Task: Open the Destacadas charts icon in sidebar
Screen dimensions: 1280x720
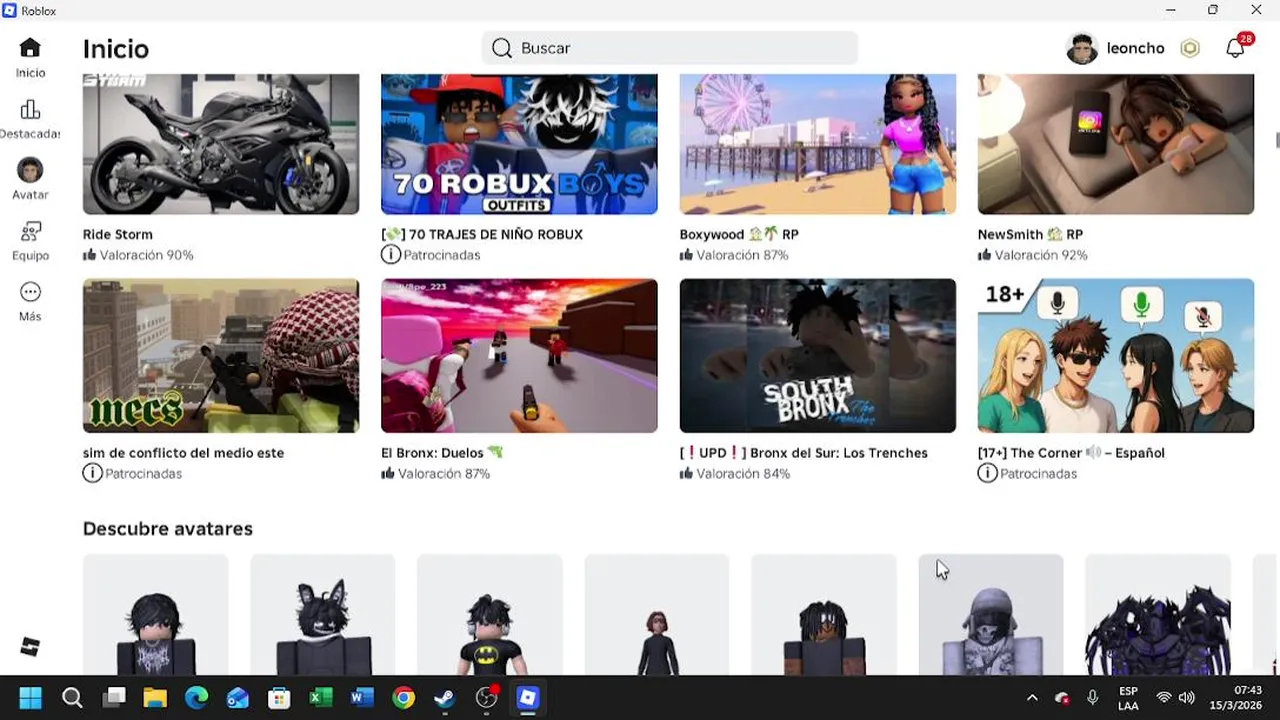Action: coord(30,110)
